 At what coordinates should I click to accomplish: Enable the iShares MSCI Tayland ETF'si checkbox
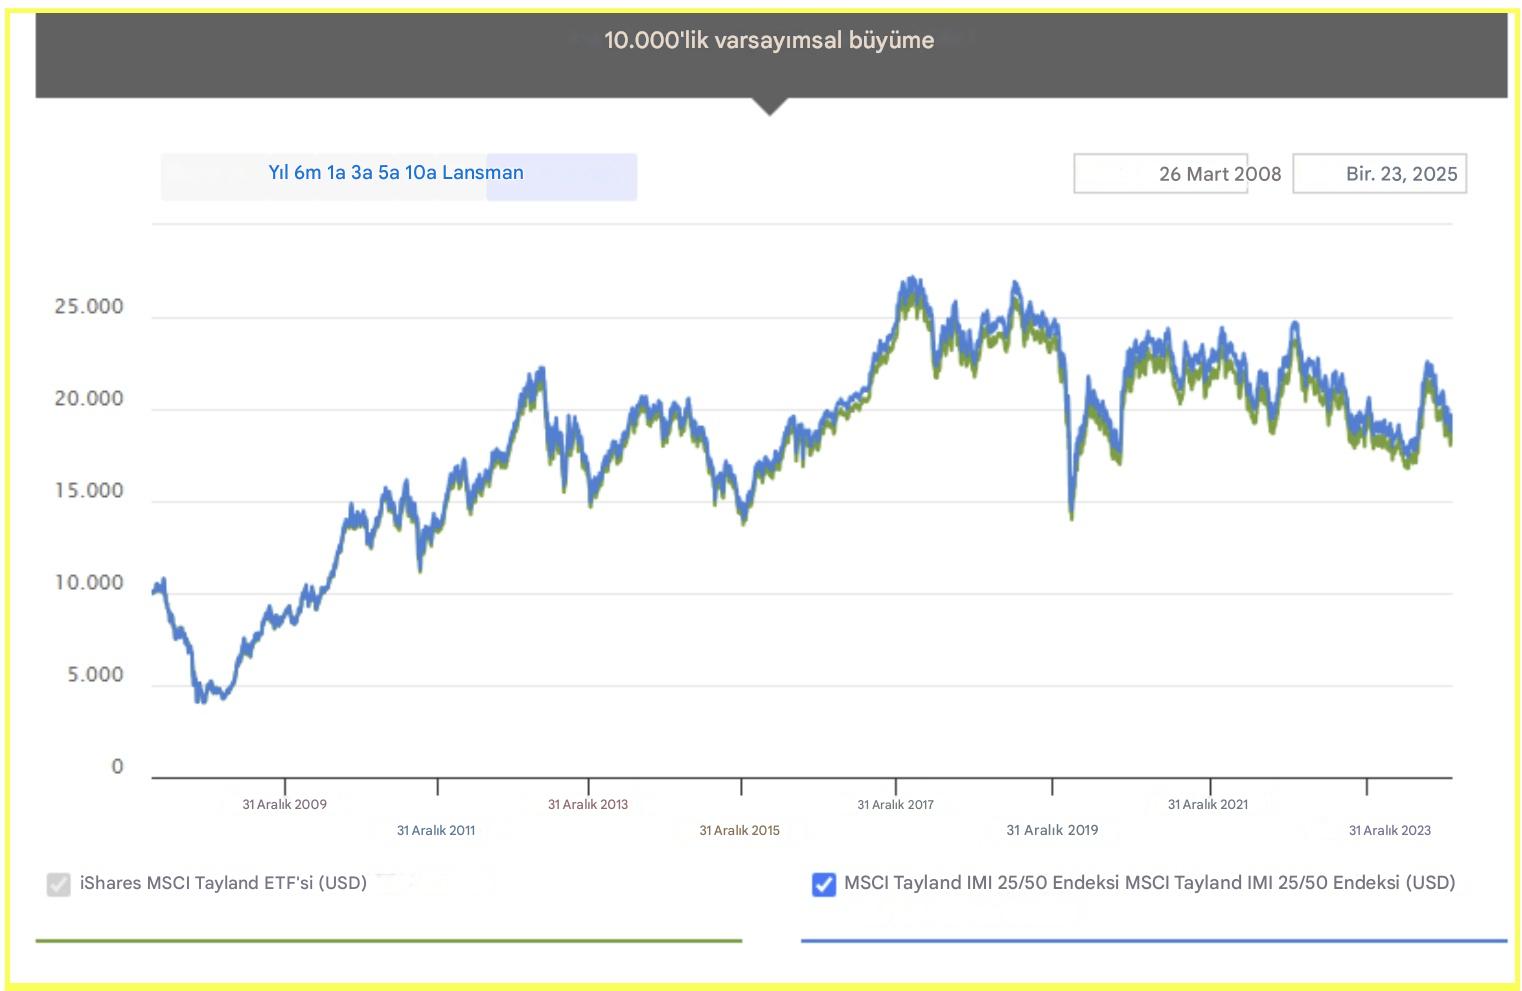tap(57, 884)
